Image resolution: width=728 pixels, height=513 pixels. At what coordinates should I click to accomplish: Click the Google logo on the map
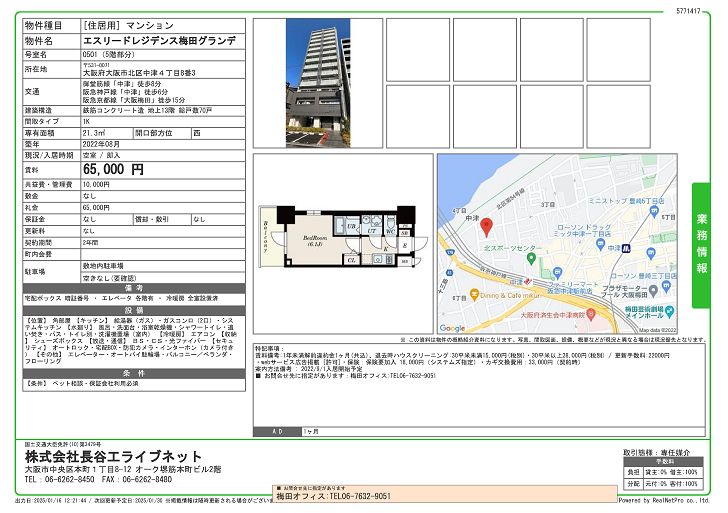pyautogui.click(x=452, y=328)
